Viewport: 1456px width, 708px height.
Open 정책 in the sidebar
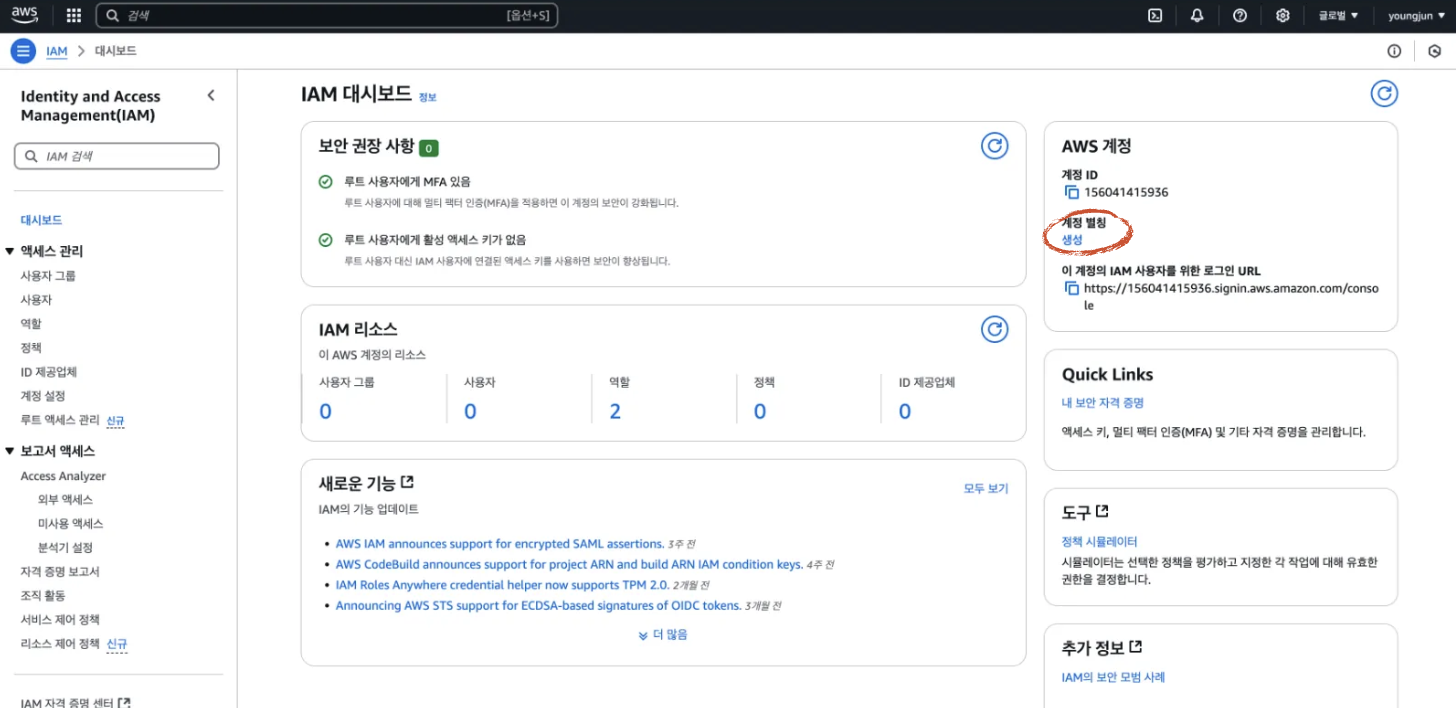click(31, 348)
